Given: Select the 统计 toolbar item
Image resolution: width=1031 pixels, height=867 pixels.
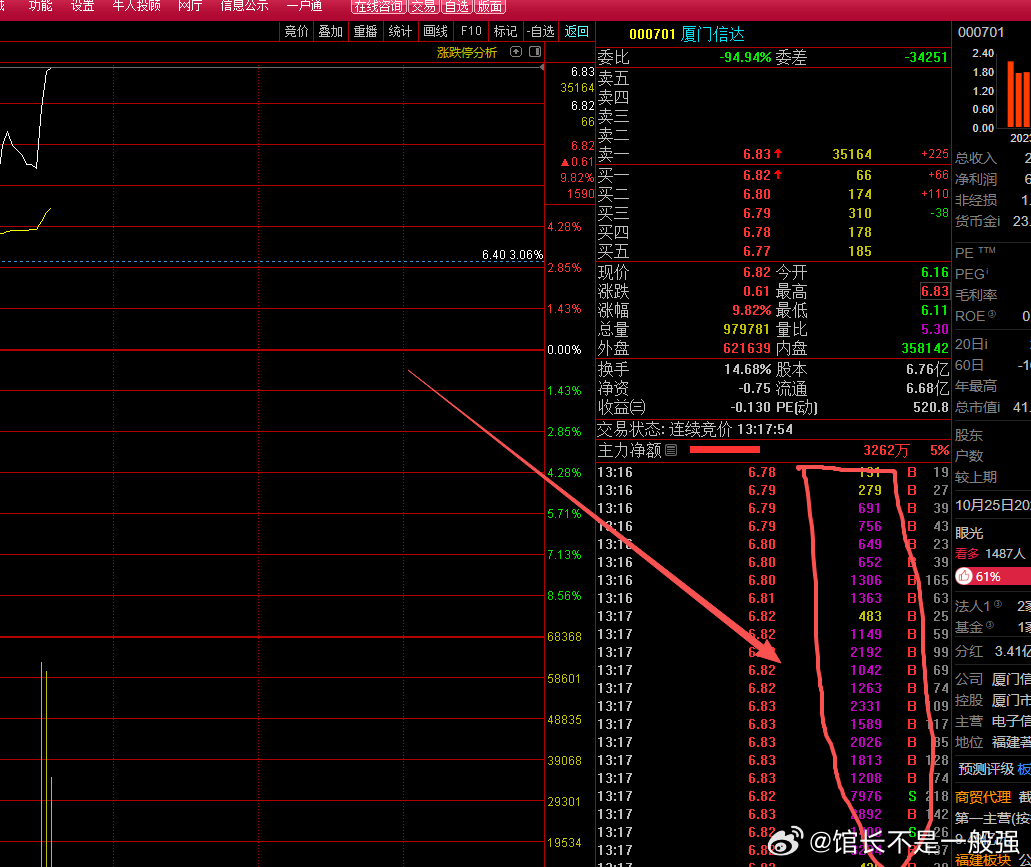Looking at the screenshot, I should coord(400,32).
